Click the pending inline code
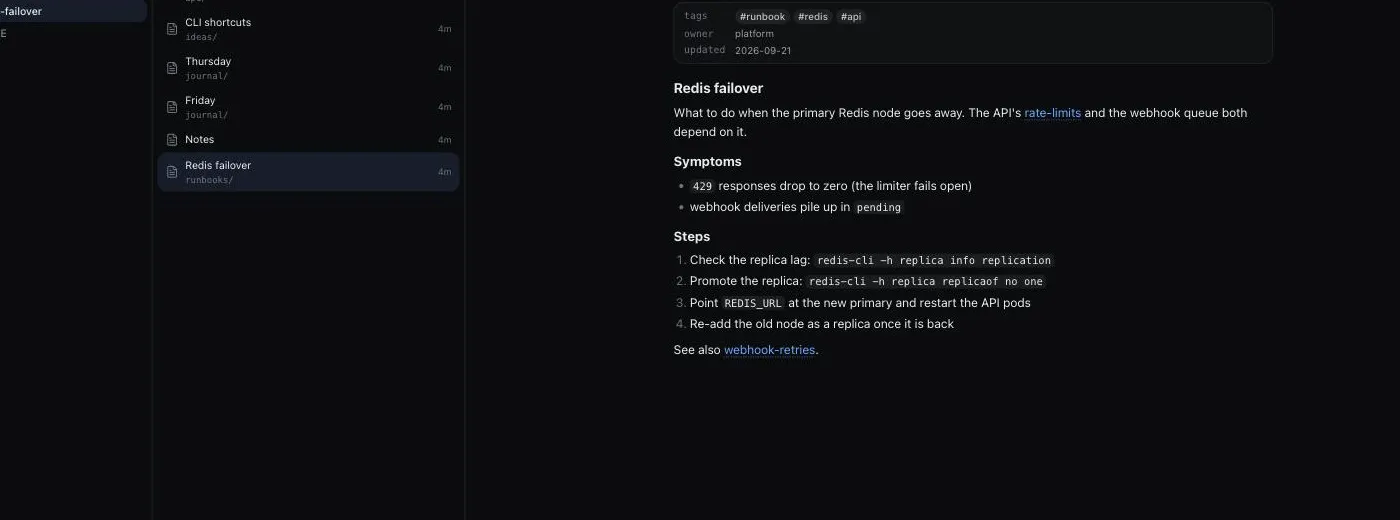The height and width of the screenshot is (520, 1400). 878,208
